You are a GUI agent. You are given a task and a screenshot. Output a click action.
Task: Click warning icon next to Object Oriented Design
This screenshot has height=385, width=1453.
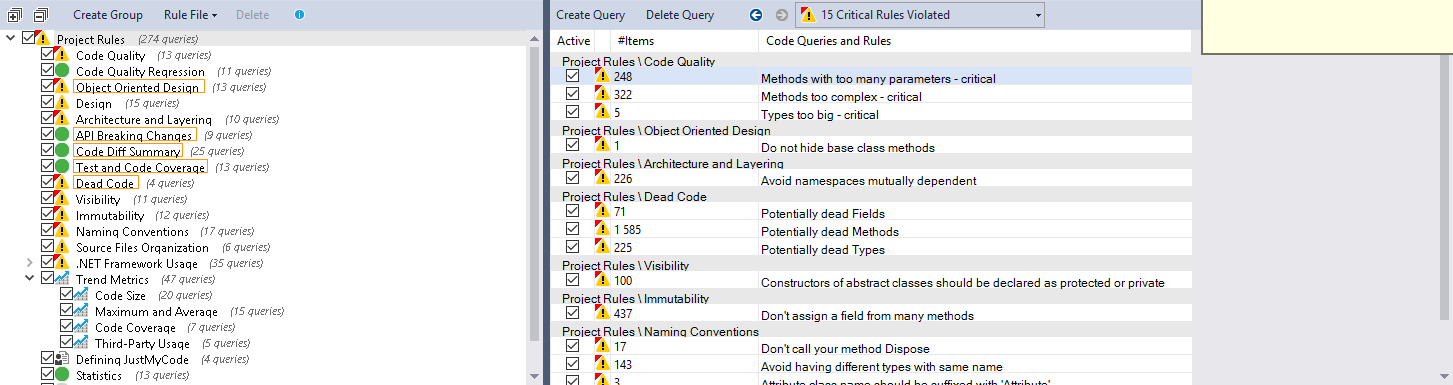[x=62, y=87]
